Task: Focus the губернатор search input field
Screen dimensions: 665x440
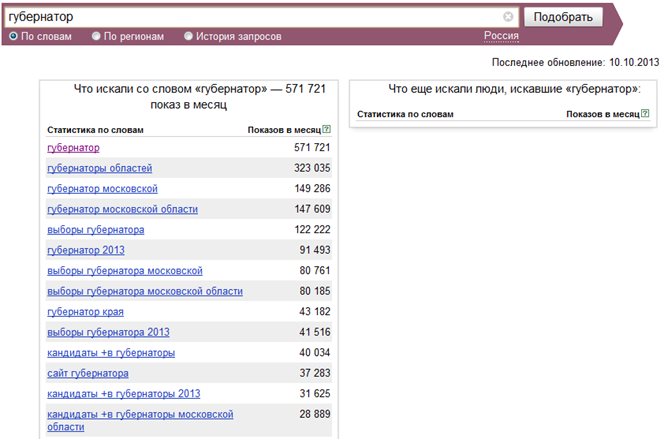Action: pyautogui.click(x=254, y=17)
